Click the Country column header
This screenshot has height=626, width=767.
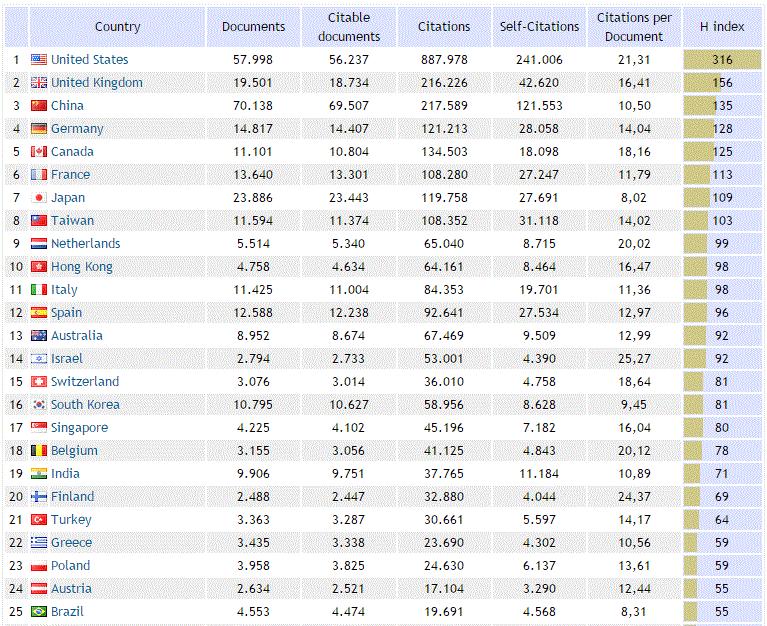[x=117, y=27]
